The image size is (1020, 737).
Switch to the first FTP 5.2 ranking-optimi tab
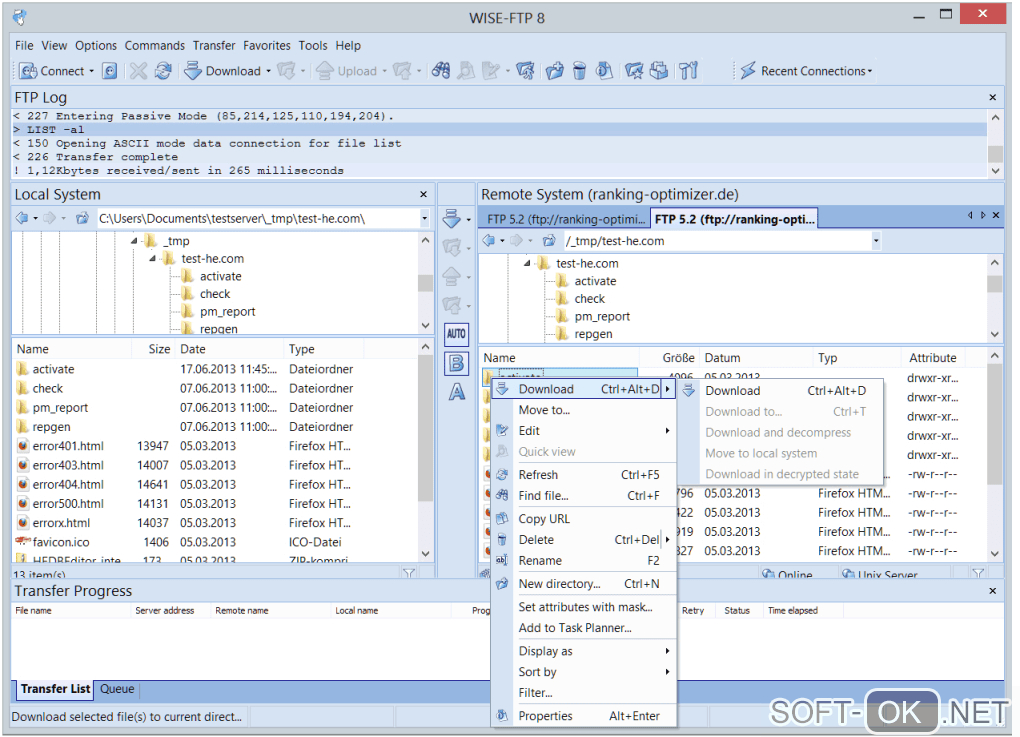[x=565, y=219]
